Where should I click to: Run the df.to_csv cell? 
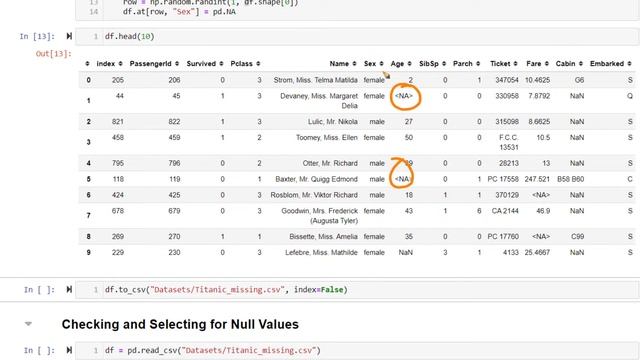click(x=69, y=289)
